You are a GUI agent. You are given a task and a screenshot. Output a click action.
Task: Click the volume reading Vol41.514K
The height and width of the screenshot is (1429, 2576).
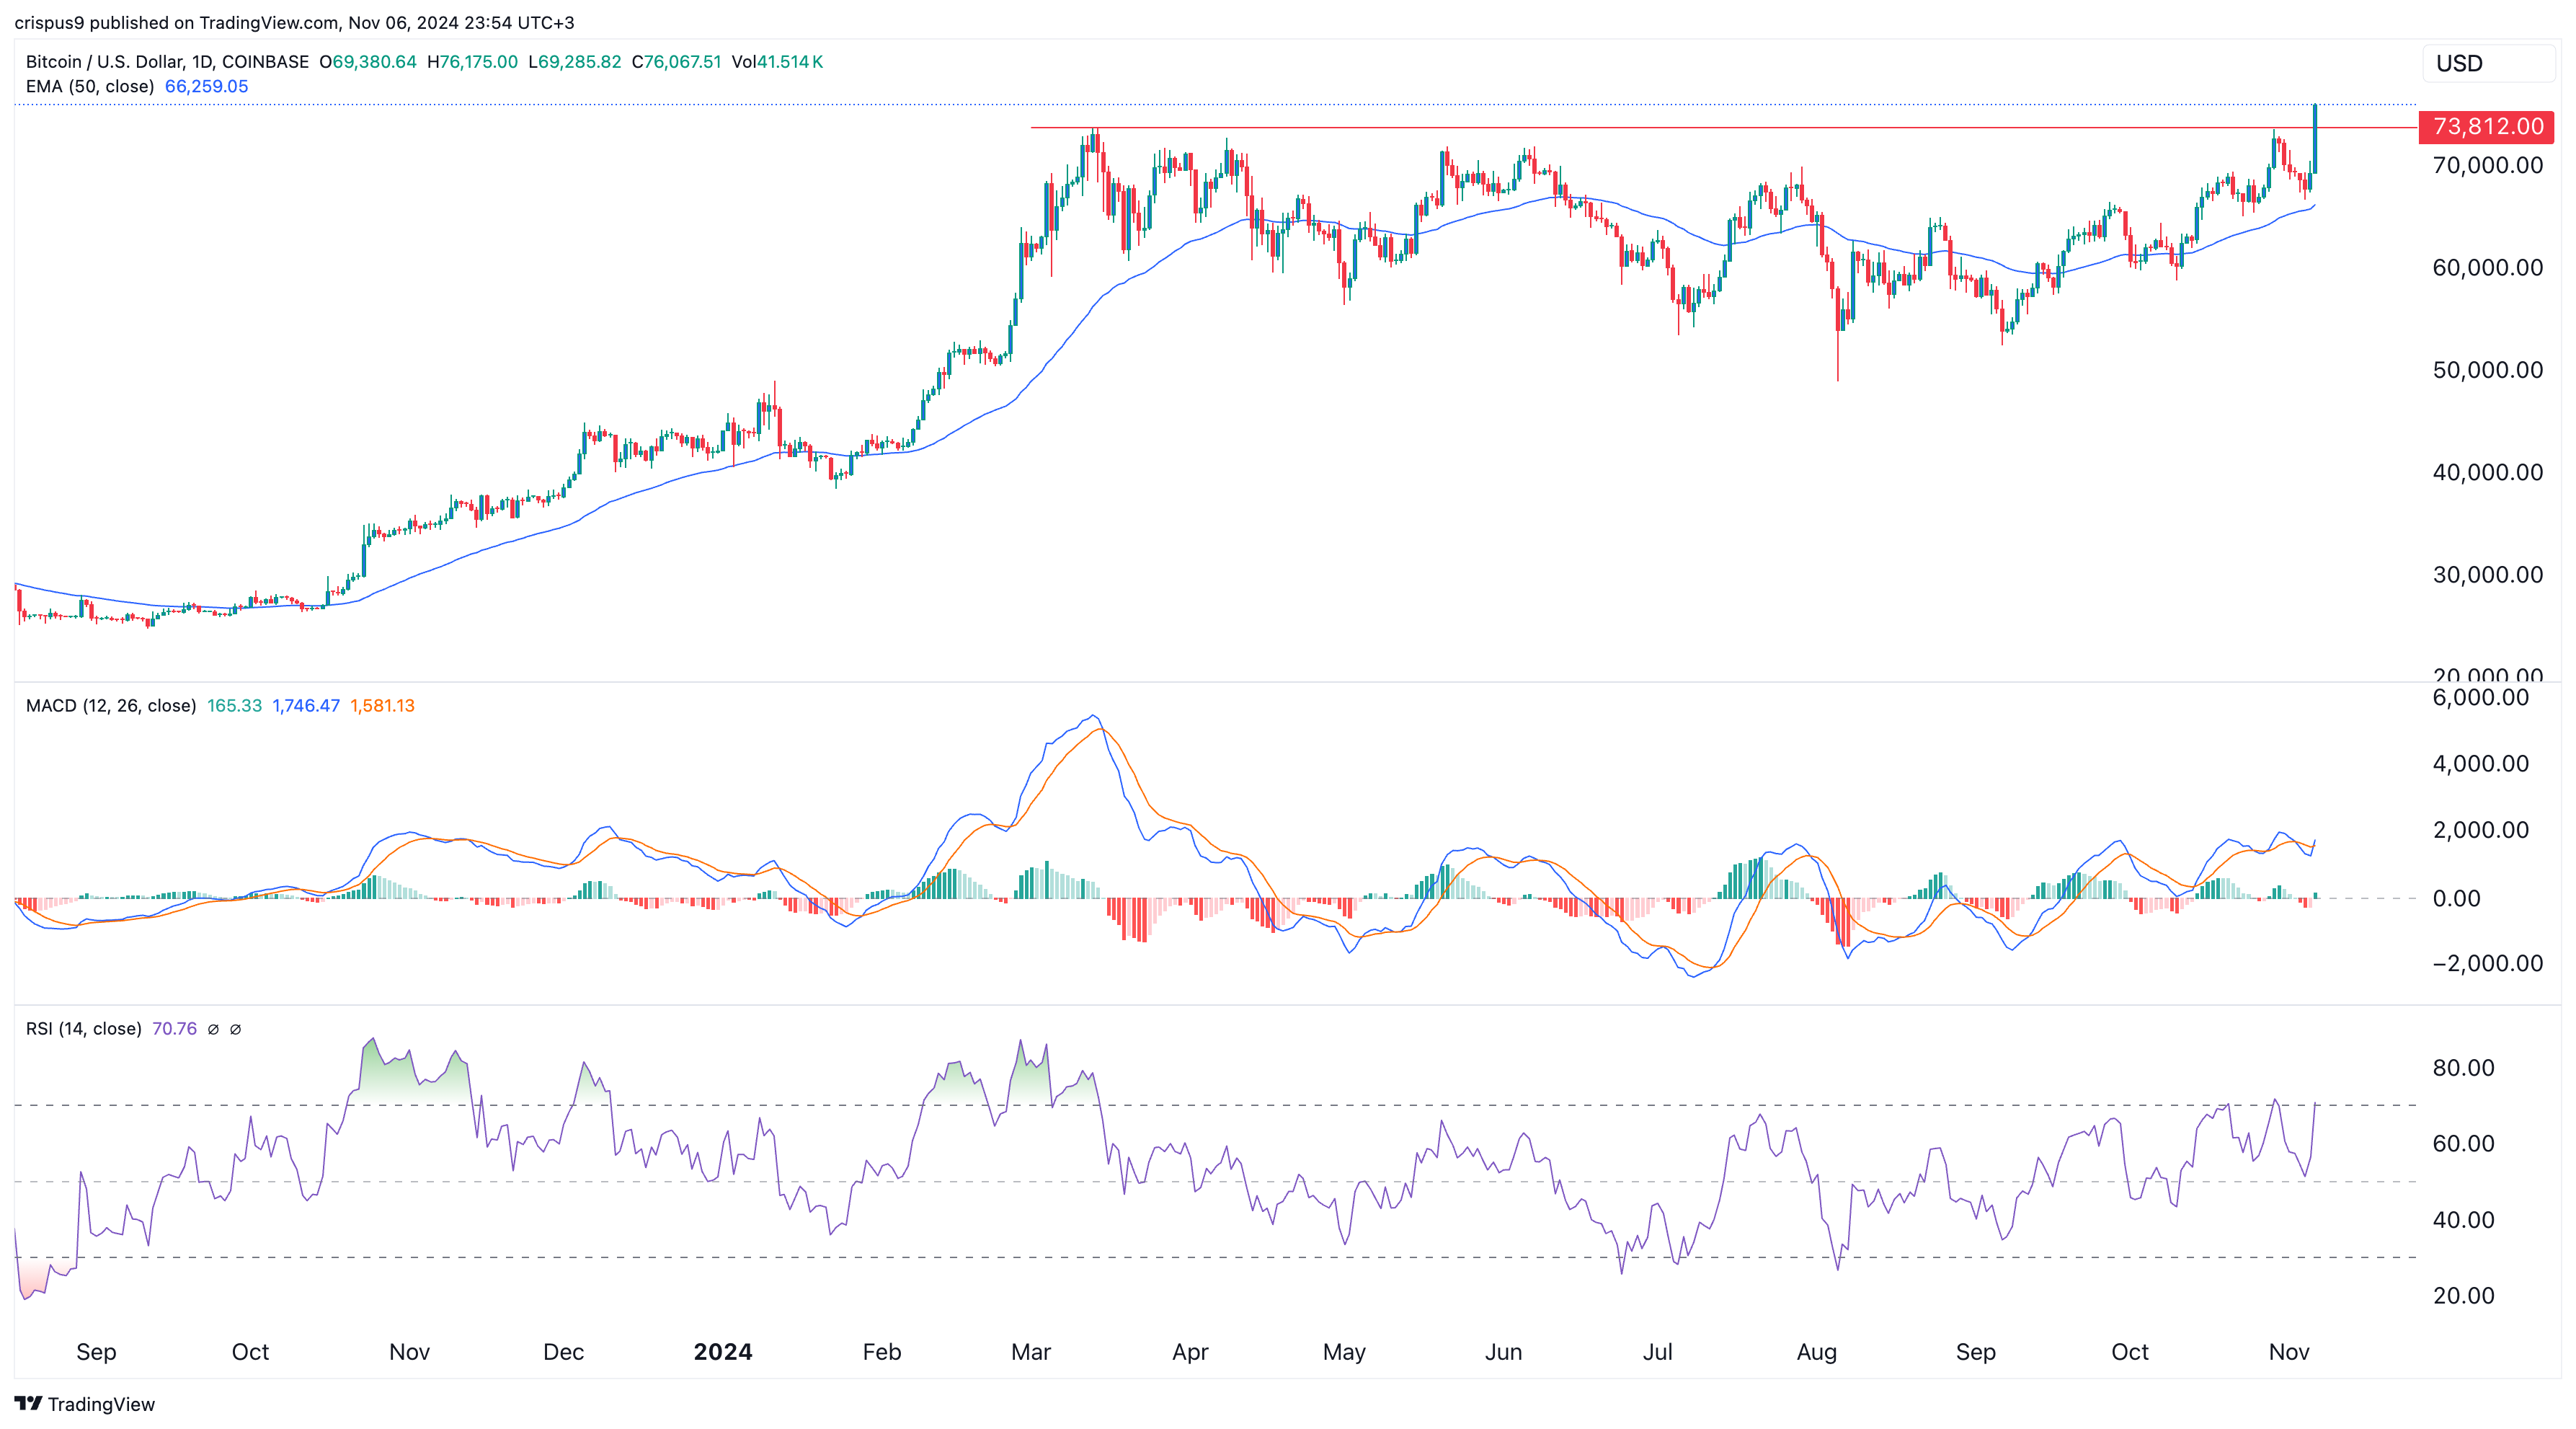click(x=777, y=61)
